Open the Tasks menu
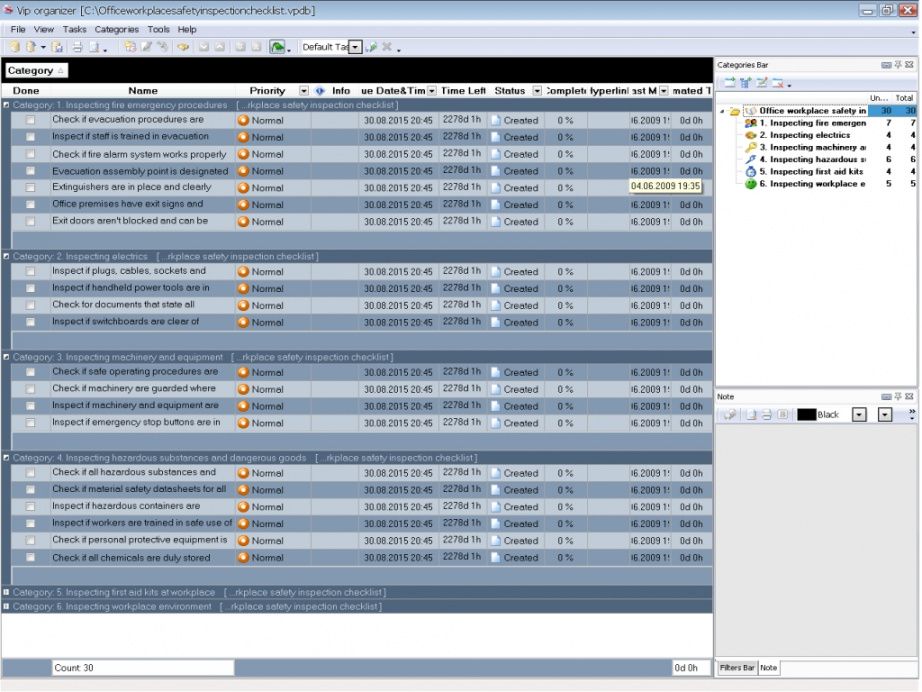This screenshot has height=692, width=922. [x=75, y=29]
